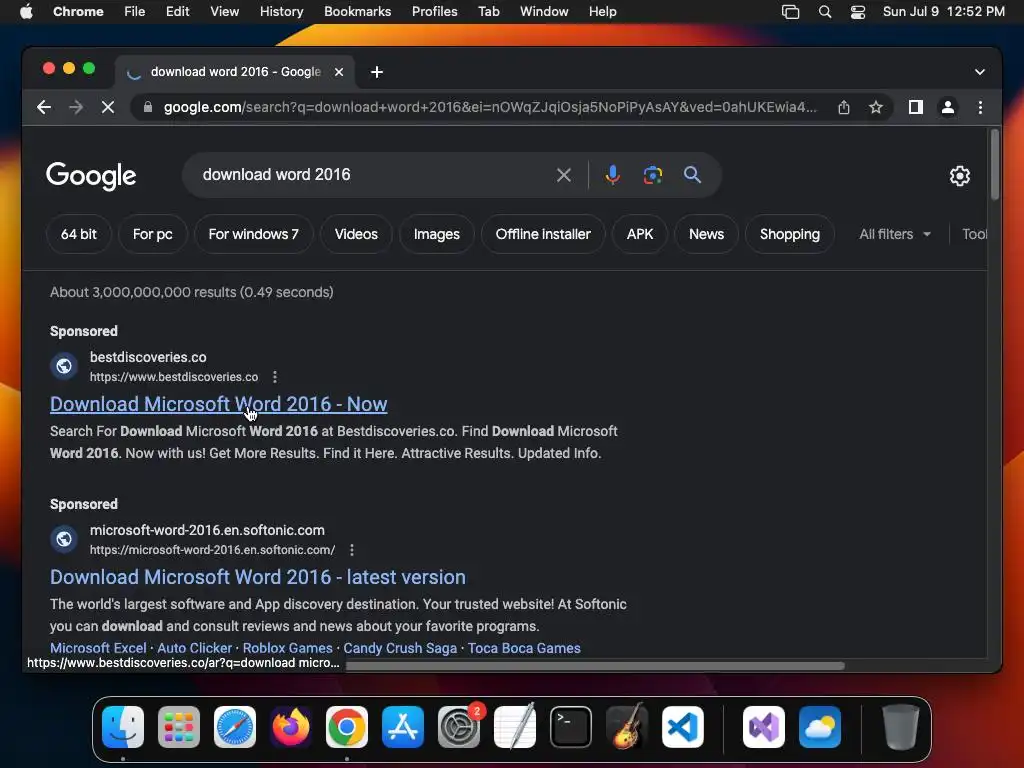Open 'Download Microsoft Word 2016 - latest version'
1024x768 pixels.
tap(258, 577)
